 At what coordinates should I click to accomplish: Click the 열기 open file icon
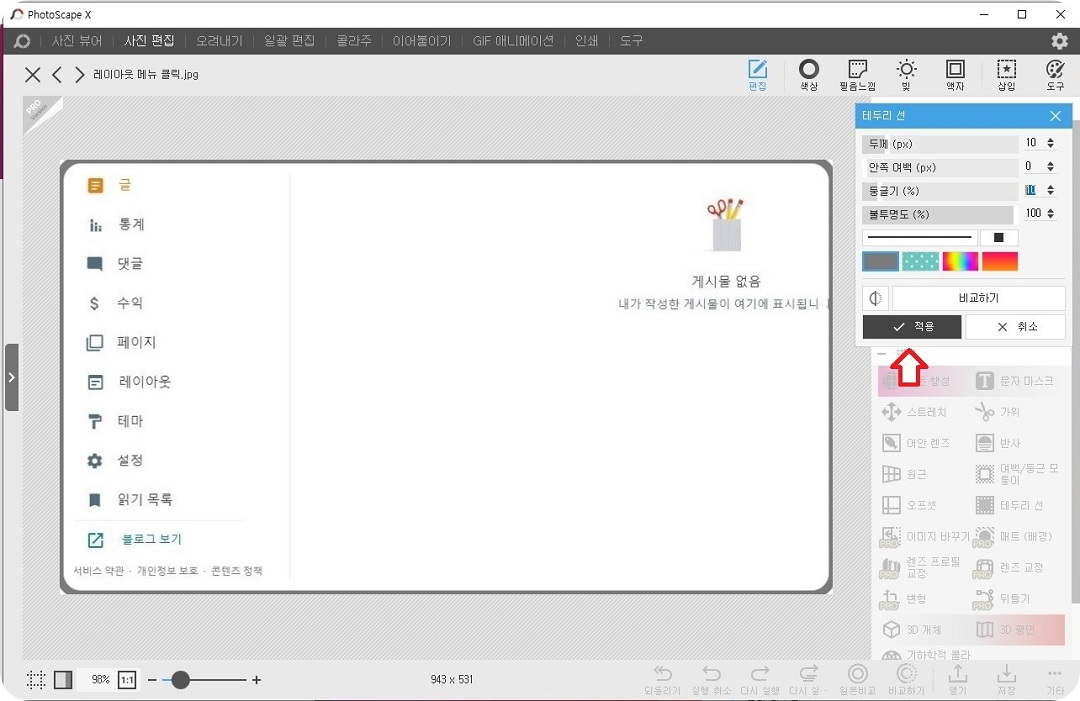(957, 679)
